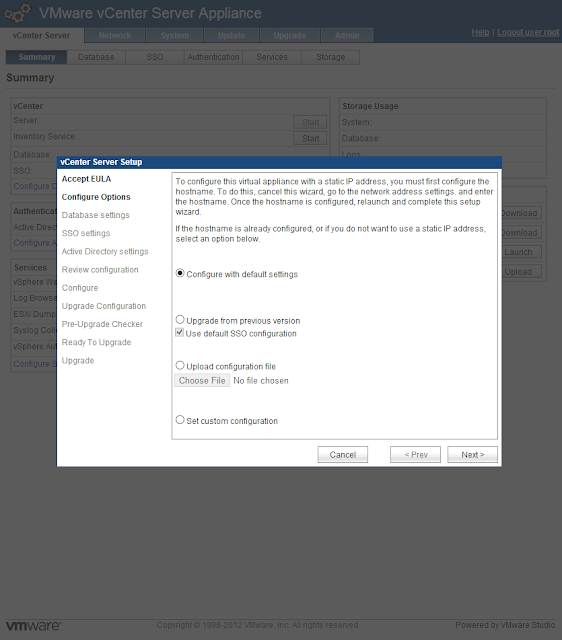562x640 pixels.
Task: Select Pre-Upgrade Checker wizard step
Action: pyautogui.click(x=102, y=324)
